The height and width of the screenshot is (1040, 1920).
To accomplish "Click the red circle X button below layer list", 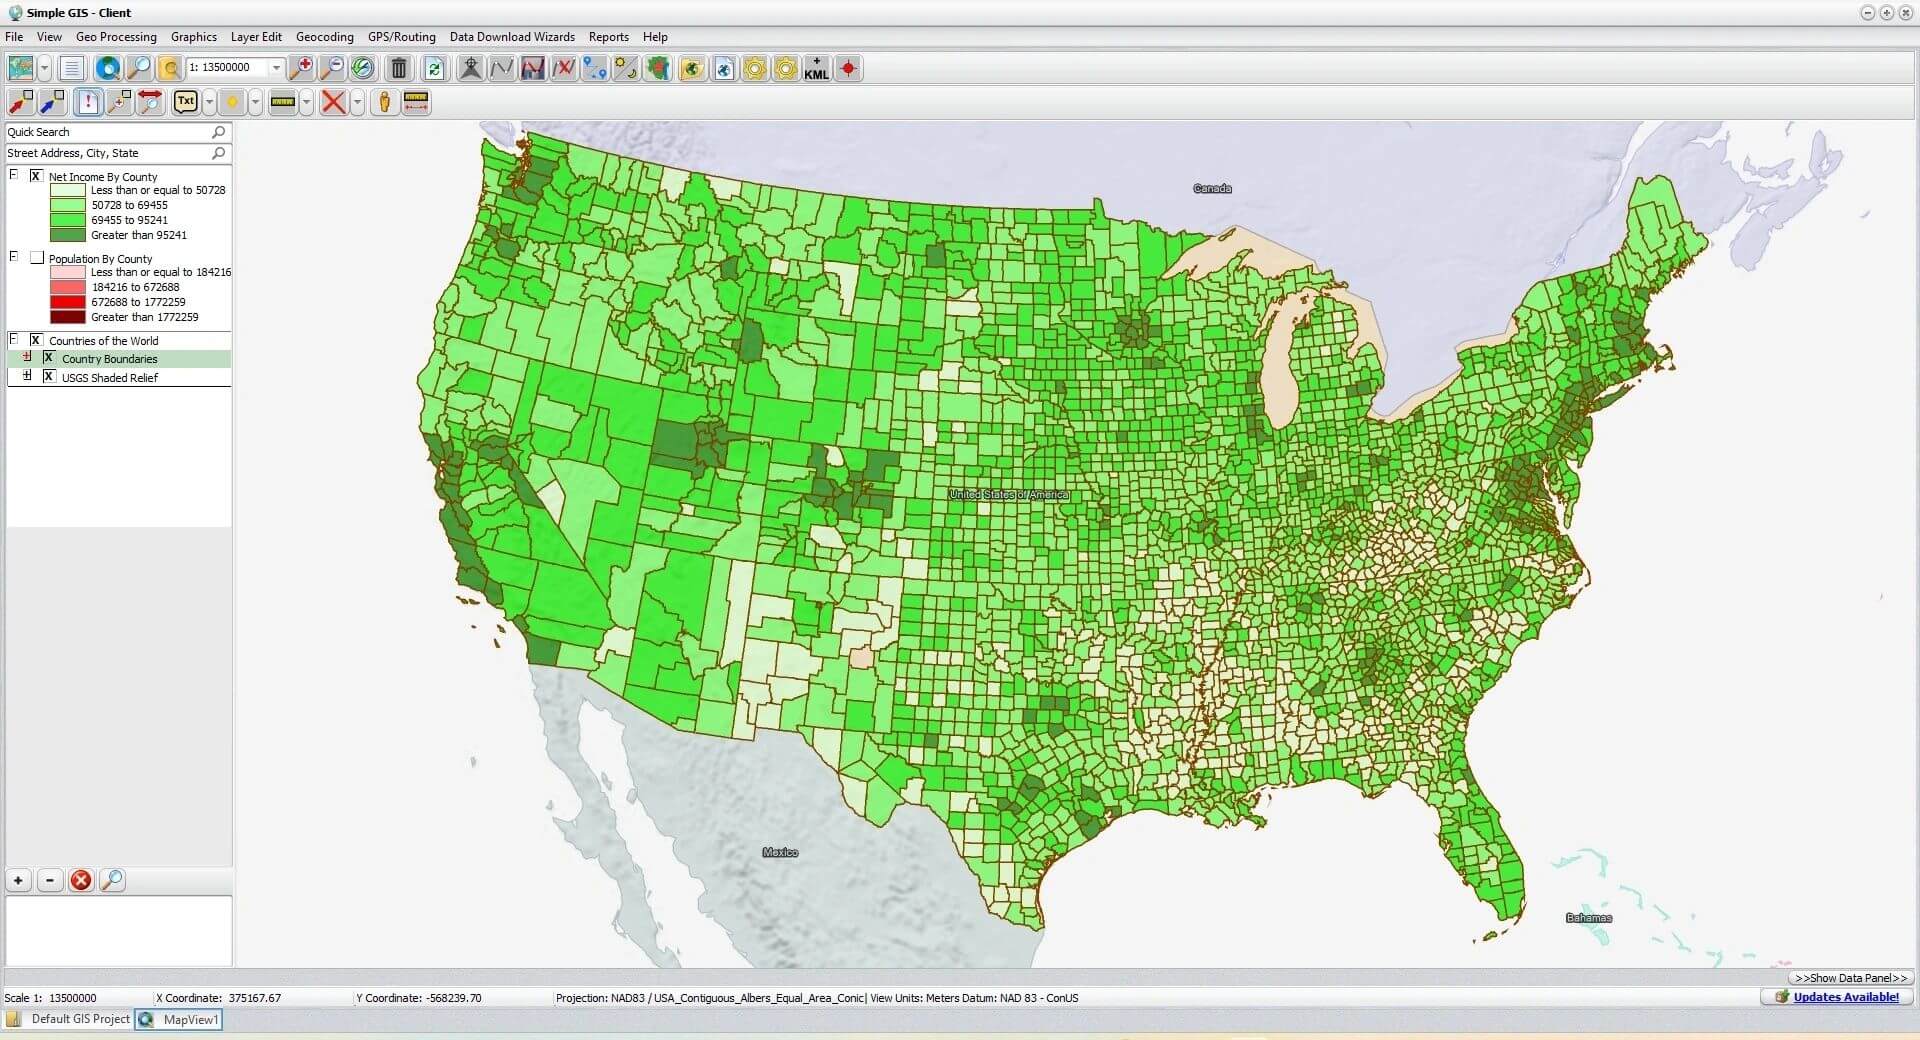I will pyautogui.click(x=81, y=880).
